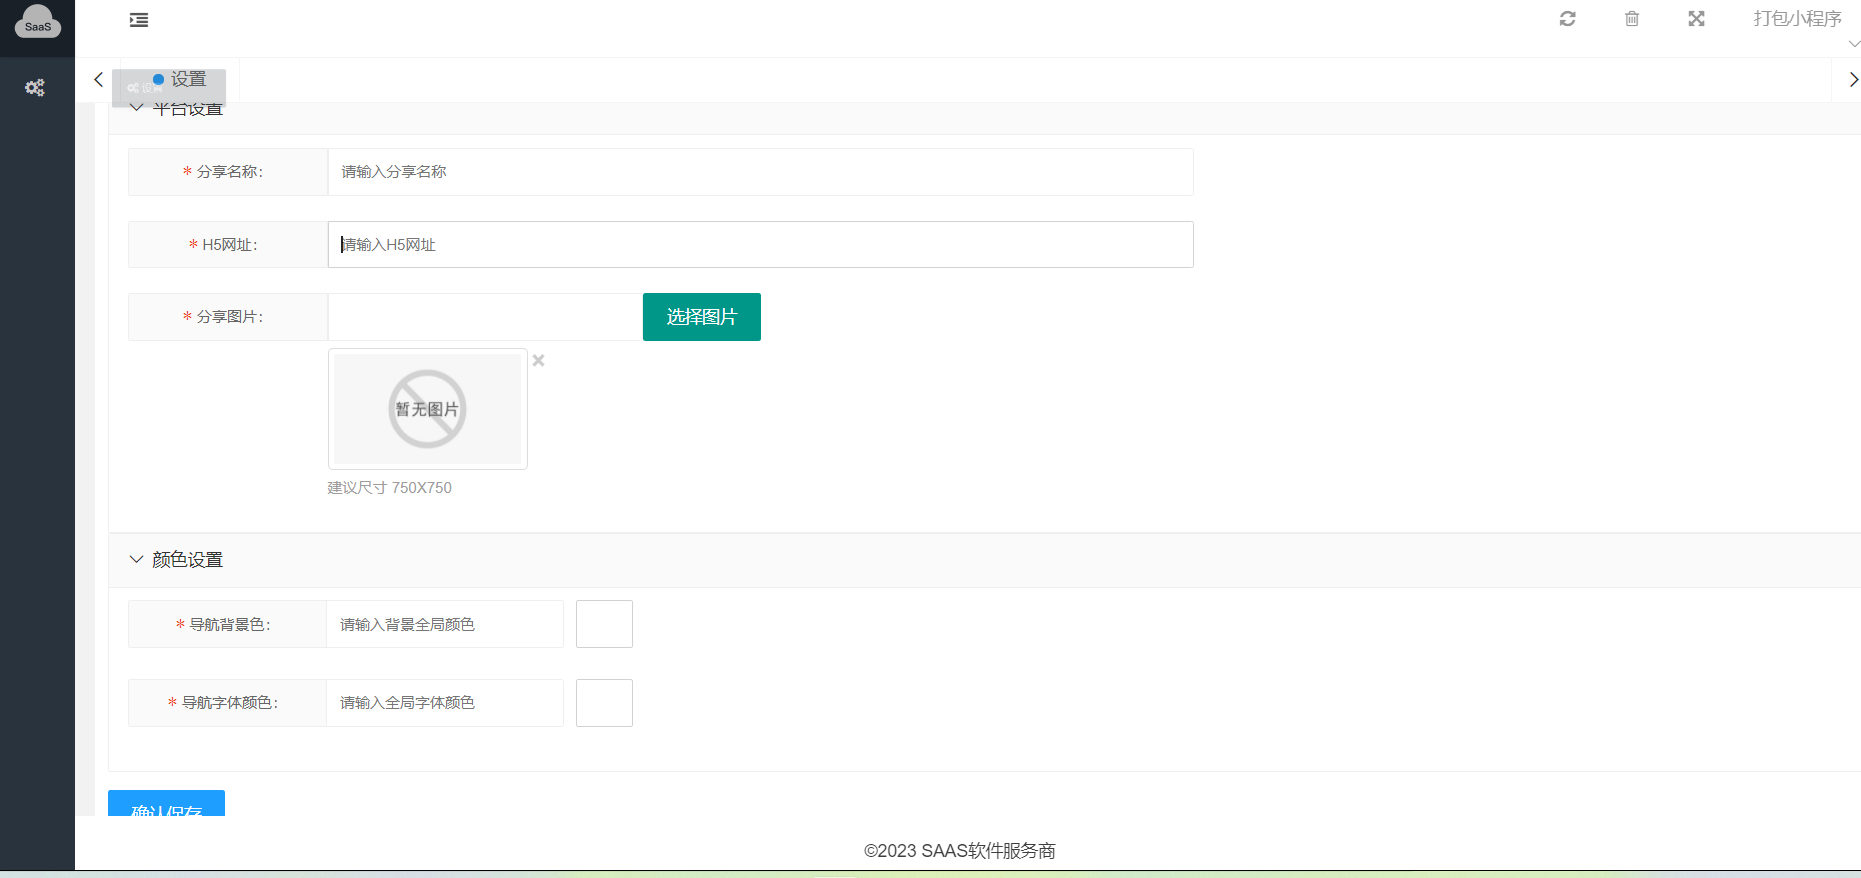
Task: Open the 导航背景色 color swatch
Action: click(604, 624)
